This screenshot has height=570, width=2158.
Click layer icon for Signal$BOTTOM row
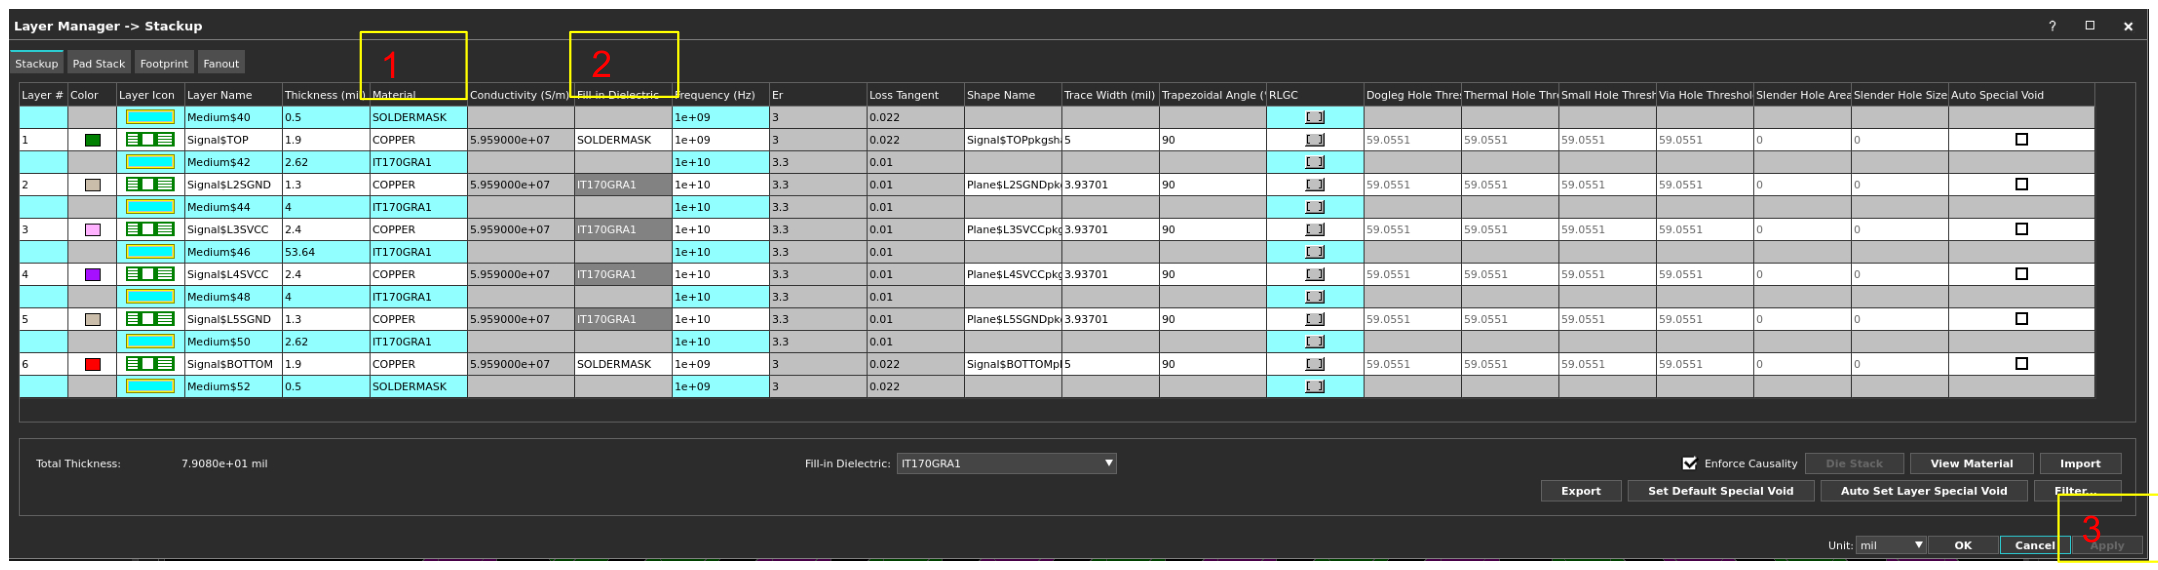tap(150, 364)
